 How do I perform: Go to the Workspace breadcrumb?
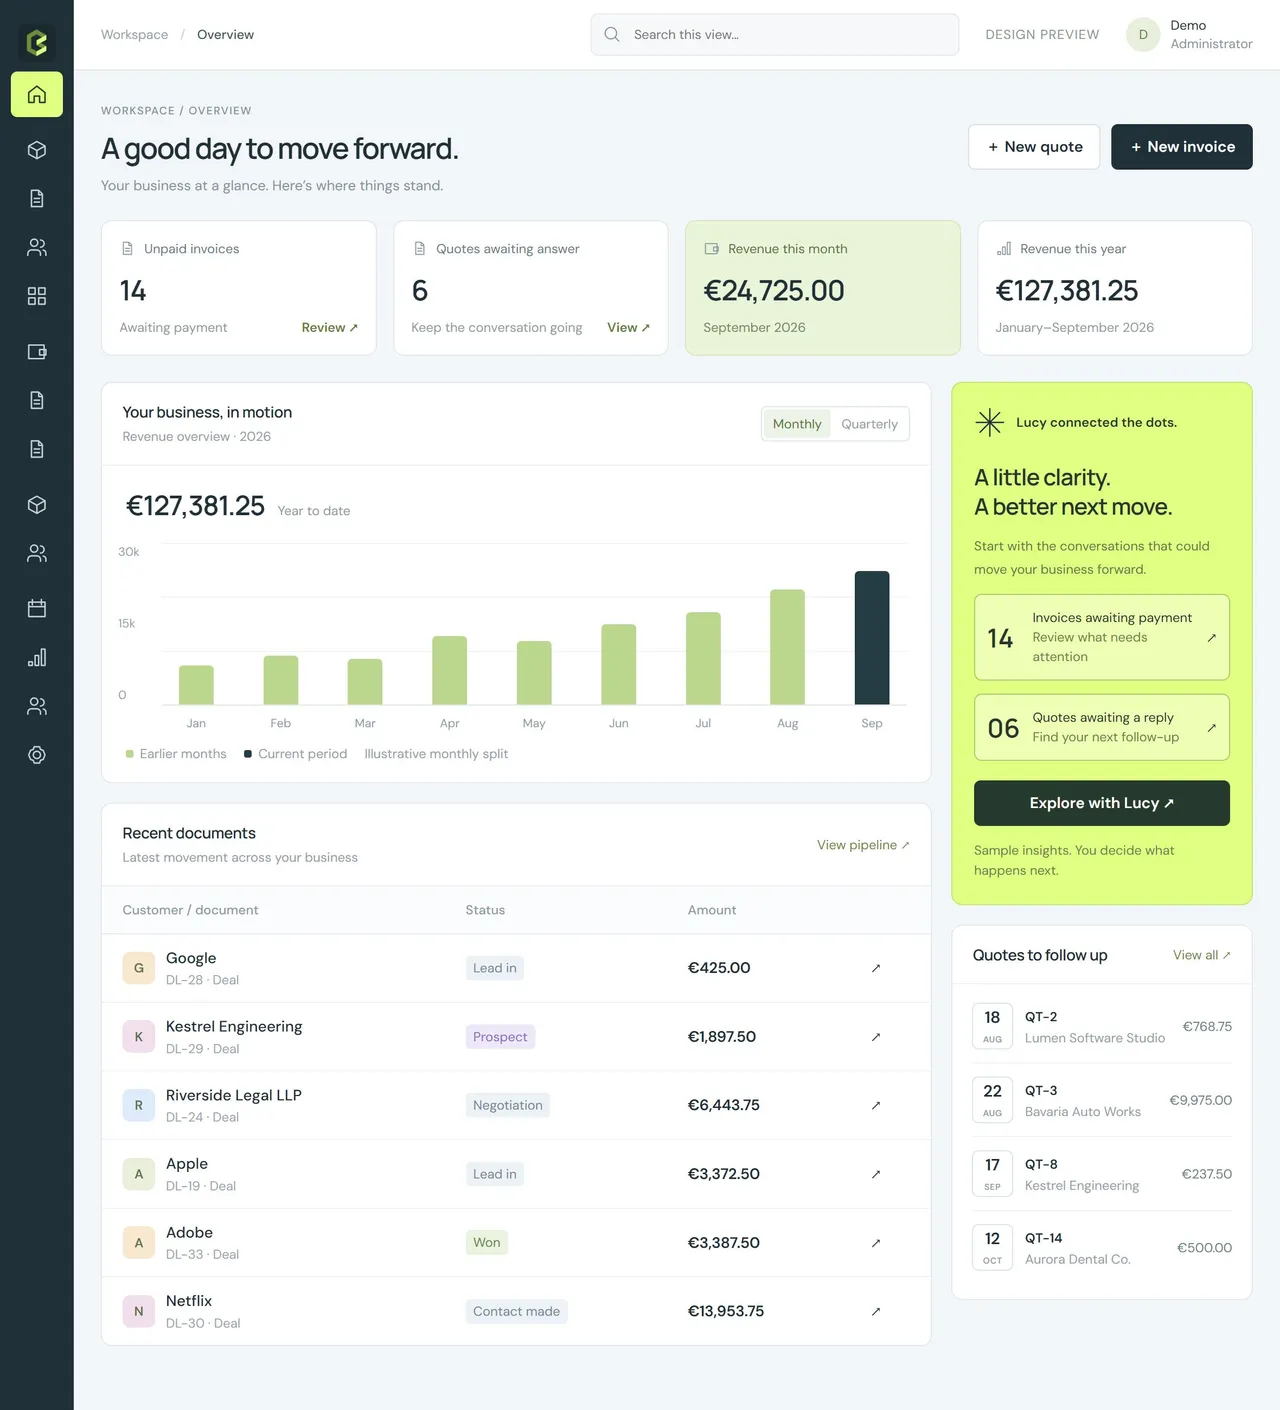134,34
